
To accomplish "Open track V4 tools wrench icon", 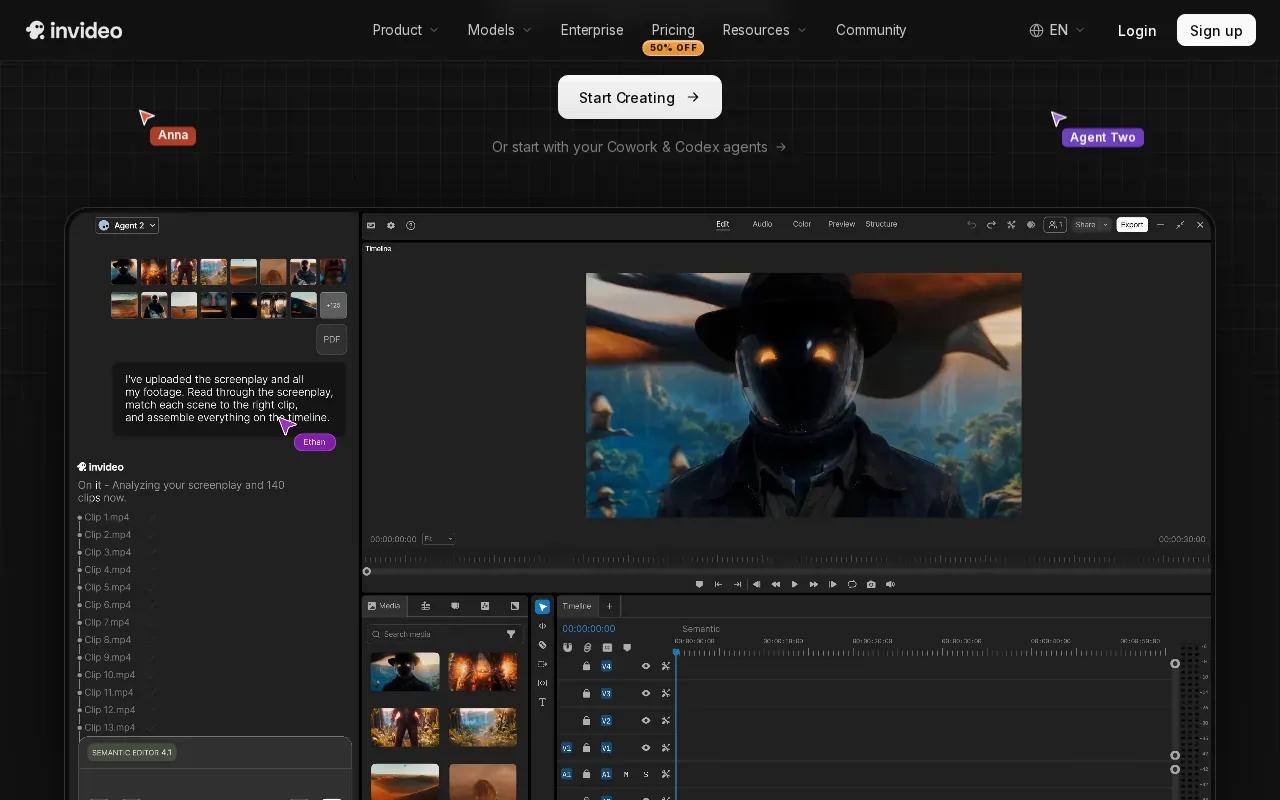I will [665, 666].
